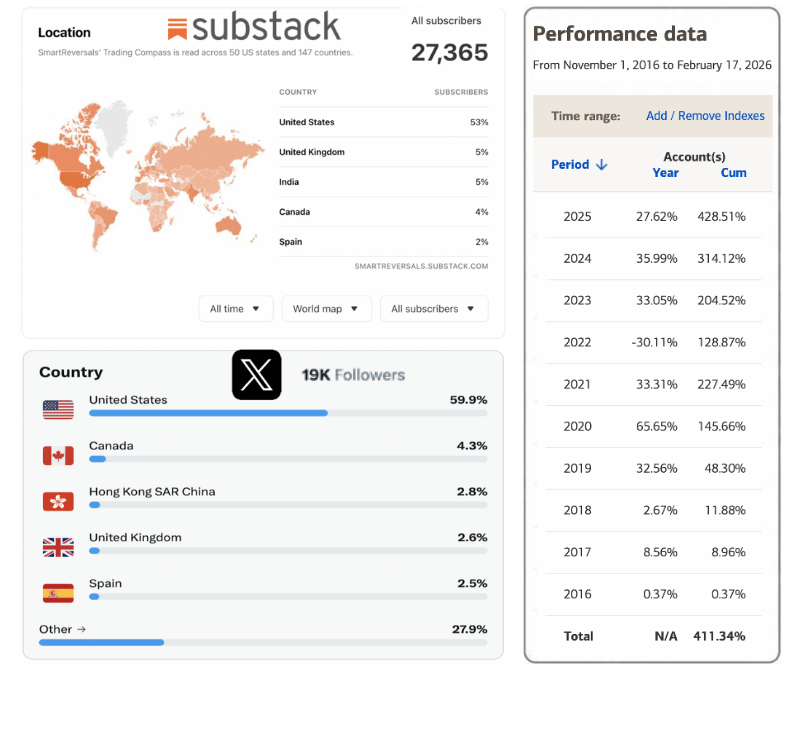Viewport: 800px width, 735px height.
Task: Click the Add / Remove Indexes link
Action: (705, 116)
